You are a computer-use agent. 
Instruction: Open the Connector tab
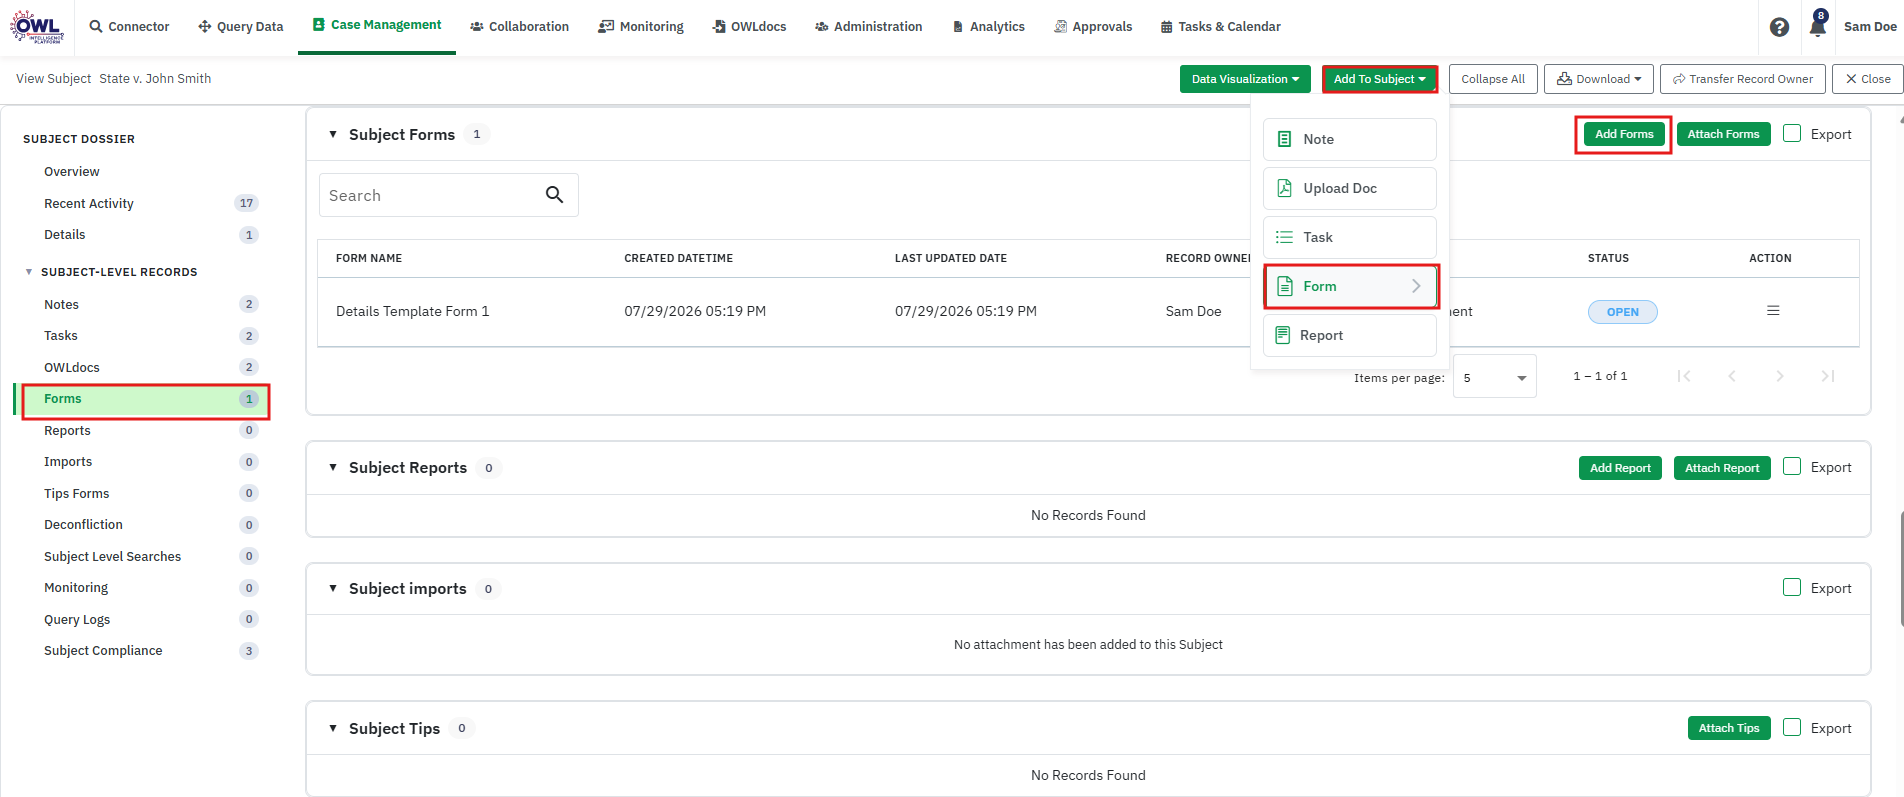tap(129, 27)
